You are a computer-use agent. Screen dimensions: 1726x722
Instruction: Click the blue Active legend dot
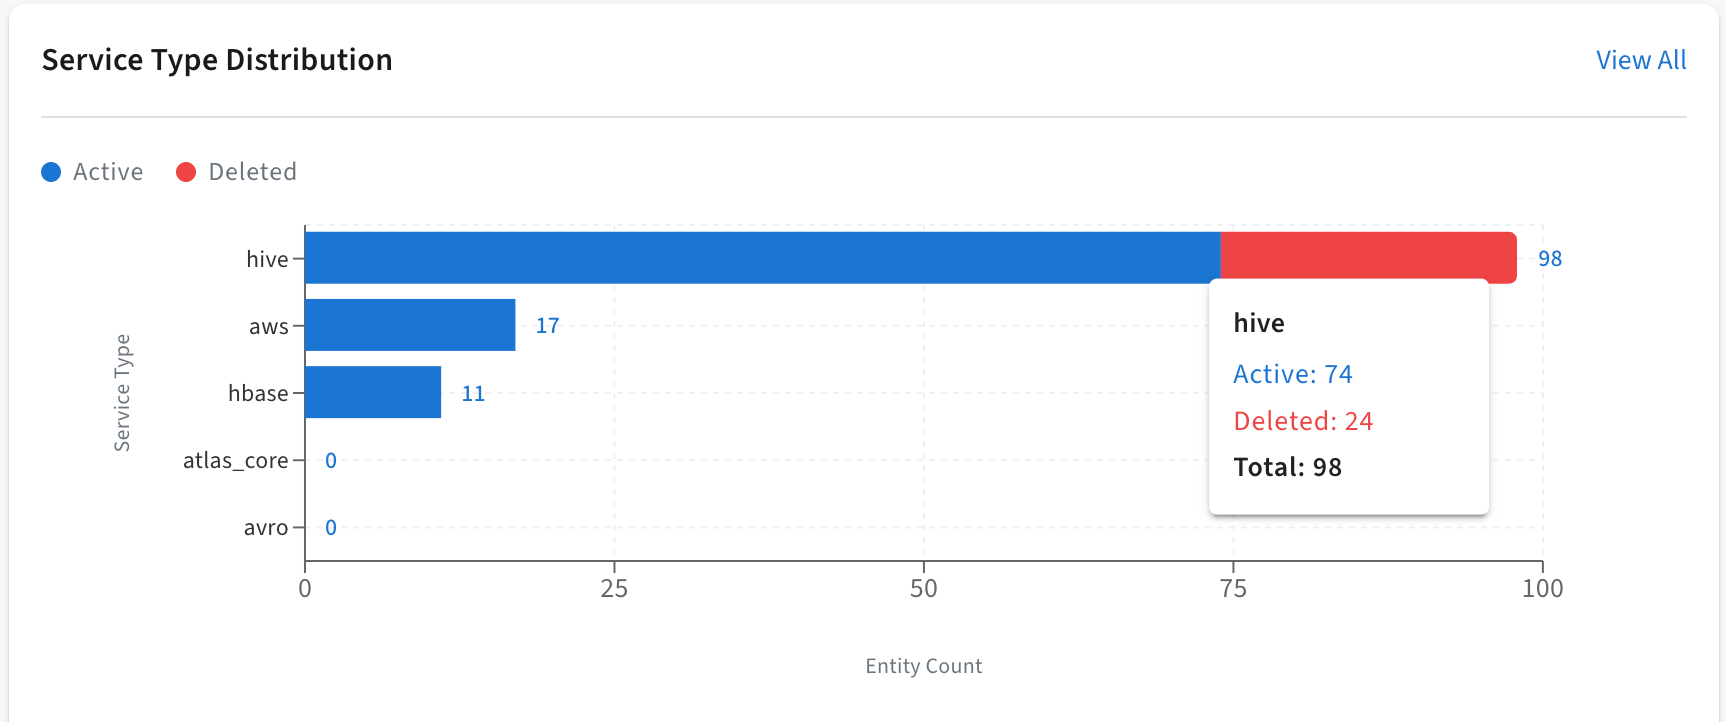(51, 172)
